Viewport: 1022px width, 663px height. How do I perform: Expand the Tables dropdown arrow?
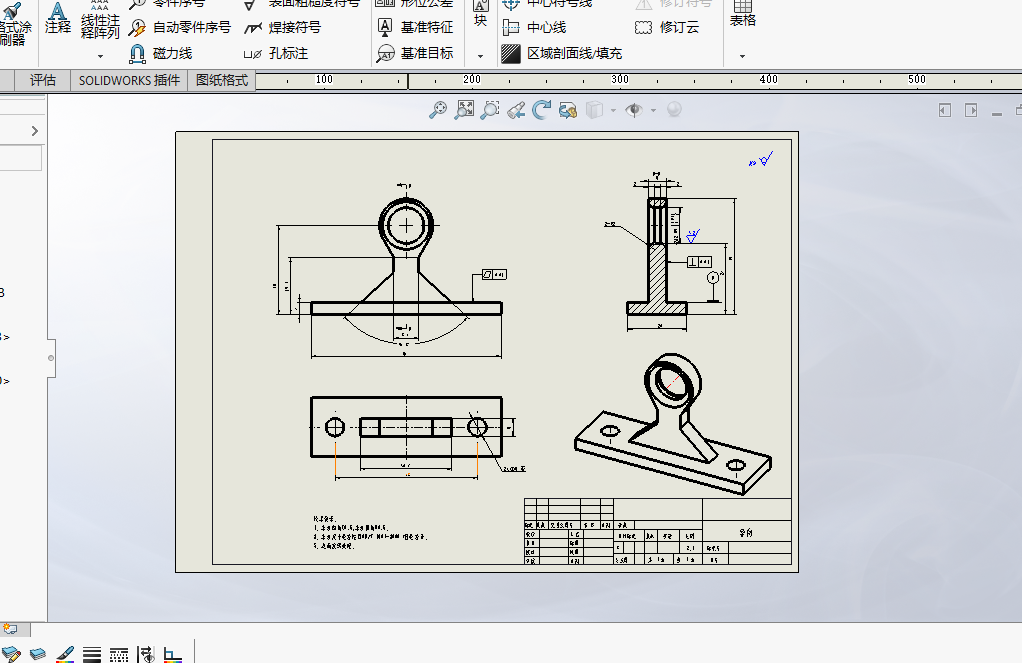tap(742, 56)
